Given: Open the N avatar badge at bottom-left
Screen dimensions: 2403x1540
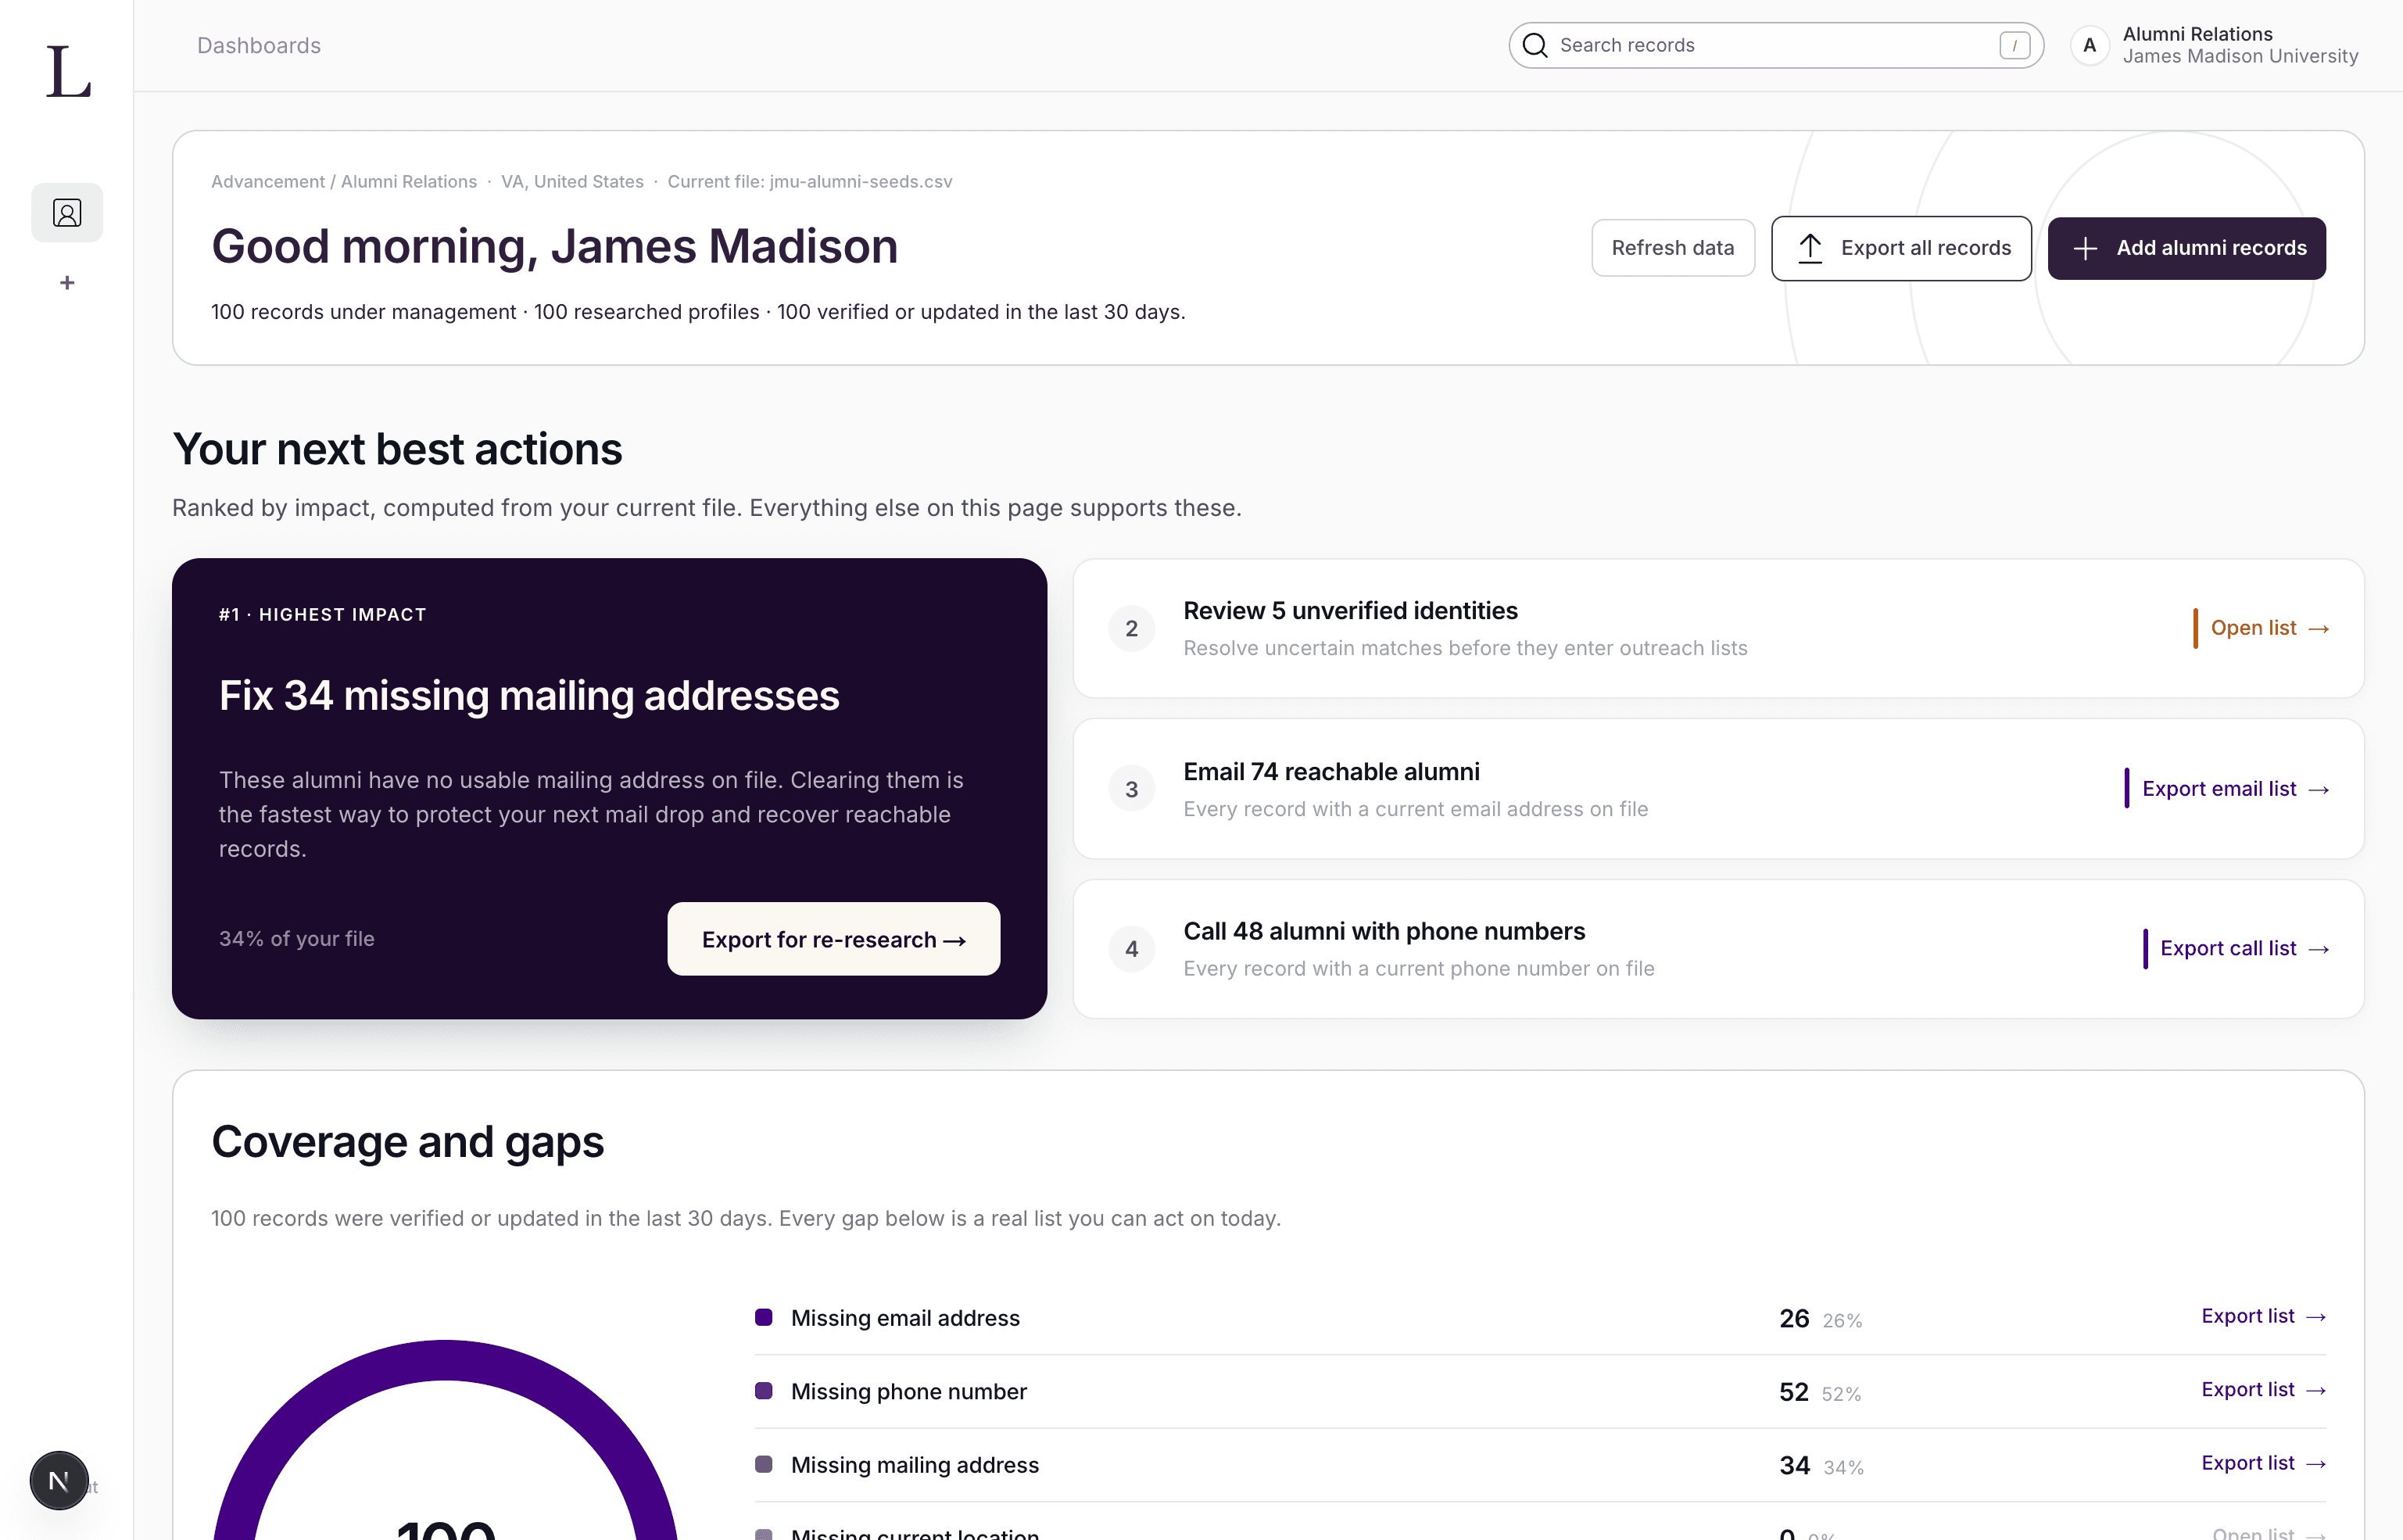Looking at the screenshot, I should (x=59, y=1481).
